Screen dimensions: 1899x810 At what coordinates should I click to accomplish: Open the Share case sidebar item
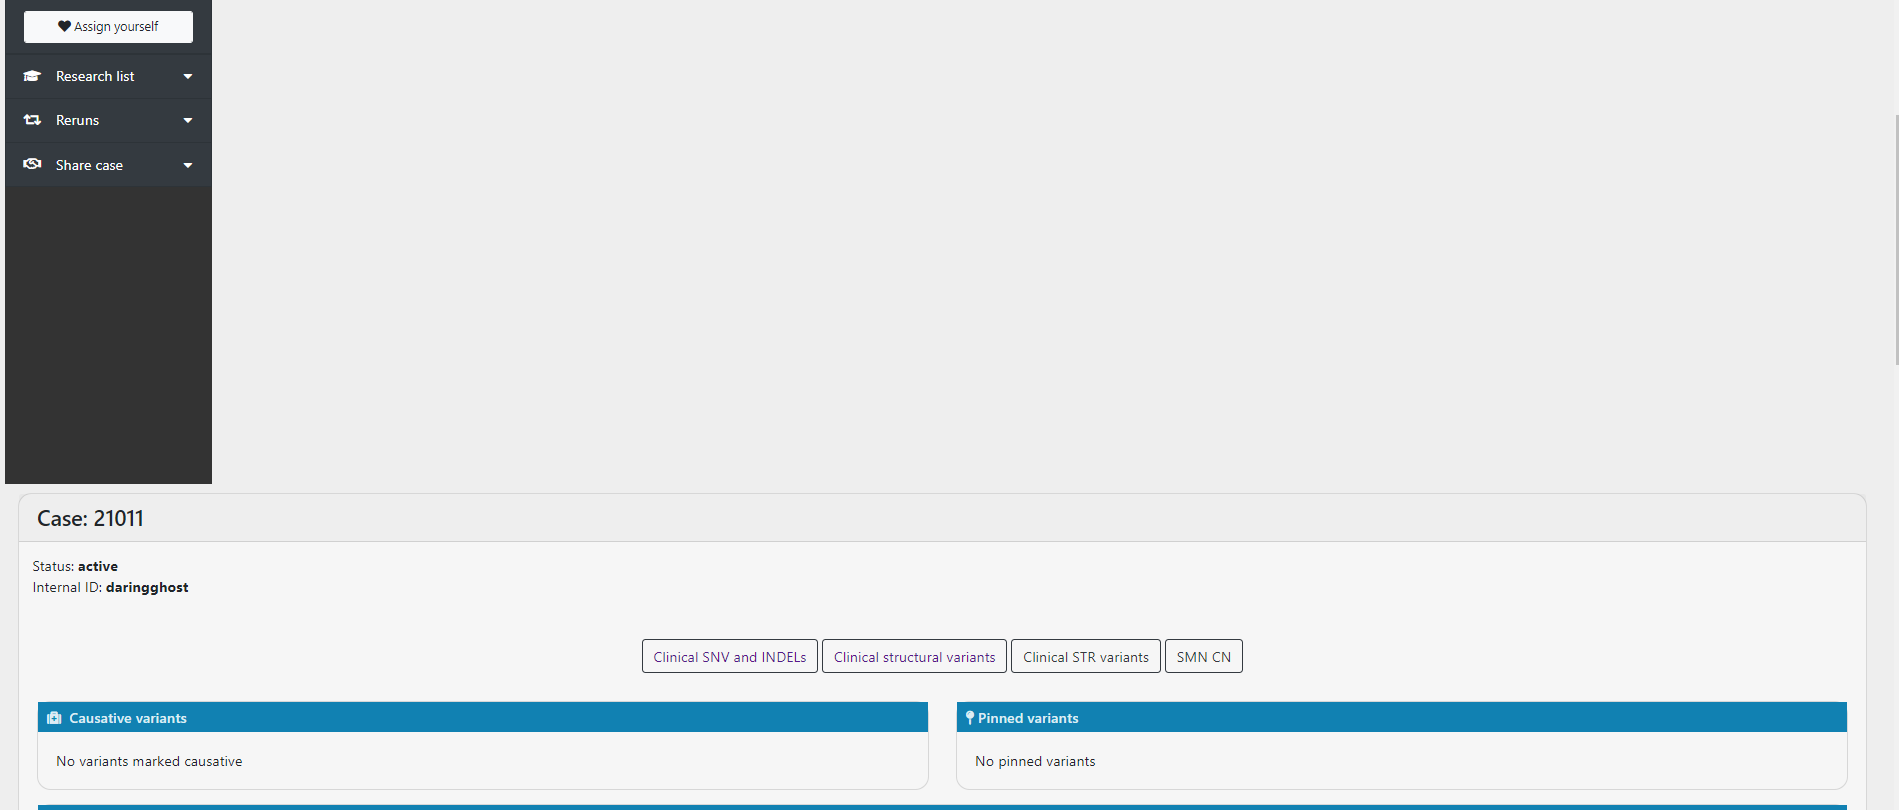point(108,165)
